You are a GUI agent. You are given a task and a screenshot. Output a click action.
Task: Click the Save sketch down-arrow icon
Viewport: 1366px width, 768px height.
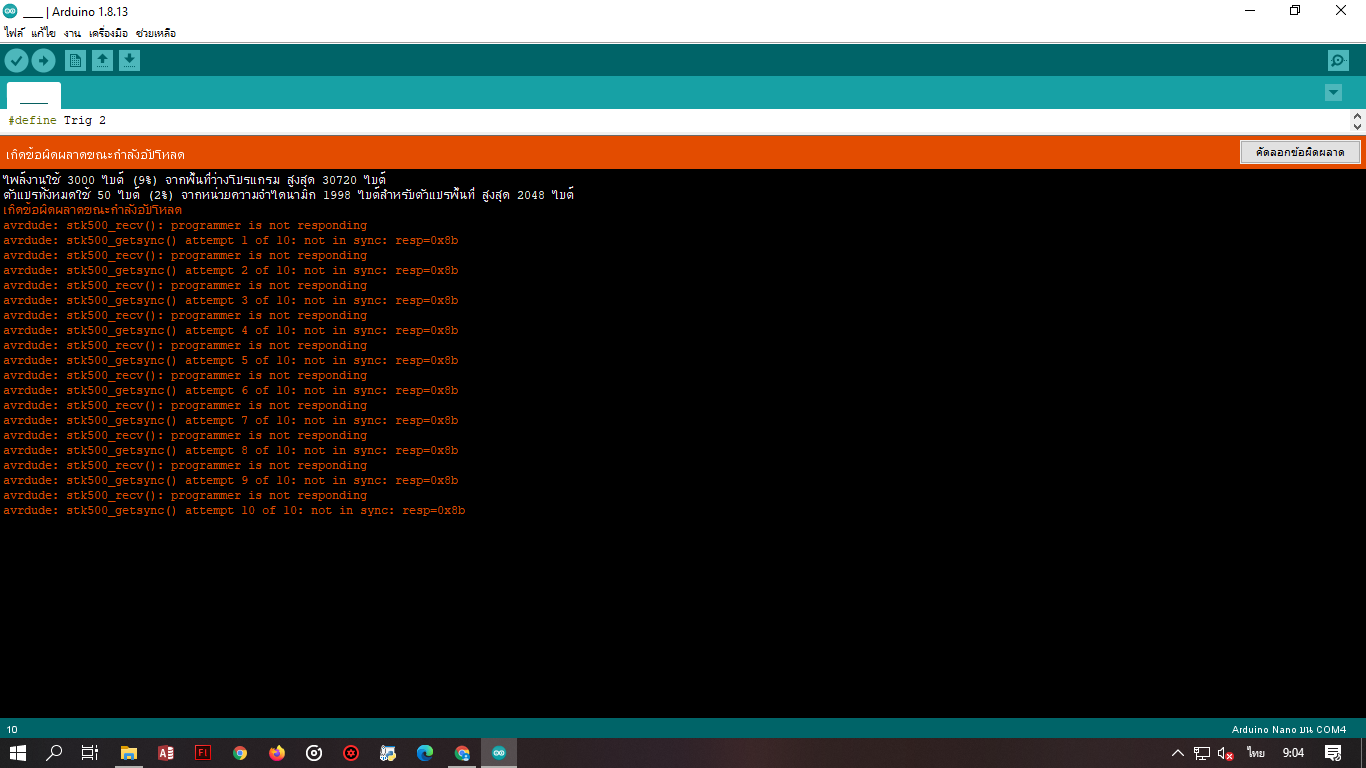129,61
